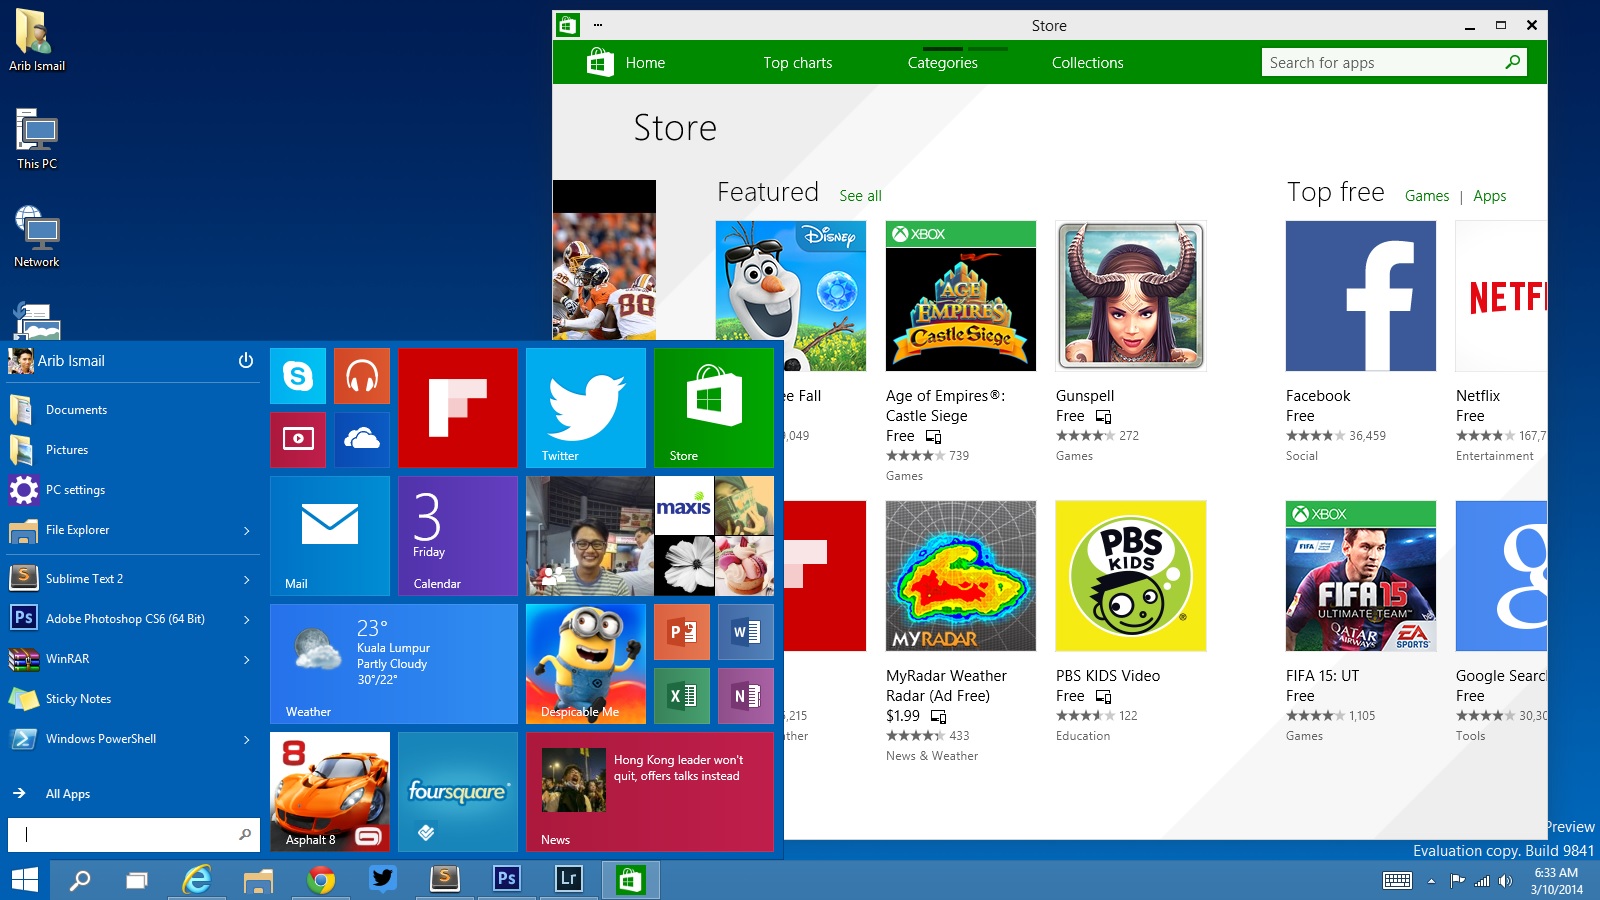This screenshot has width=1600, height=900.
Task: Show hidden system tray icons
Action: [1431, 881]
